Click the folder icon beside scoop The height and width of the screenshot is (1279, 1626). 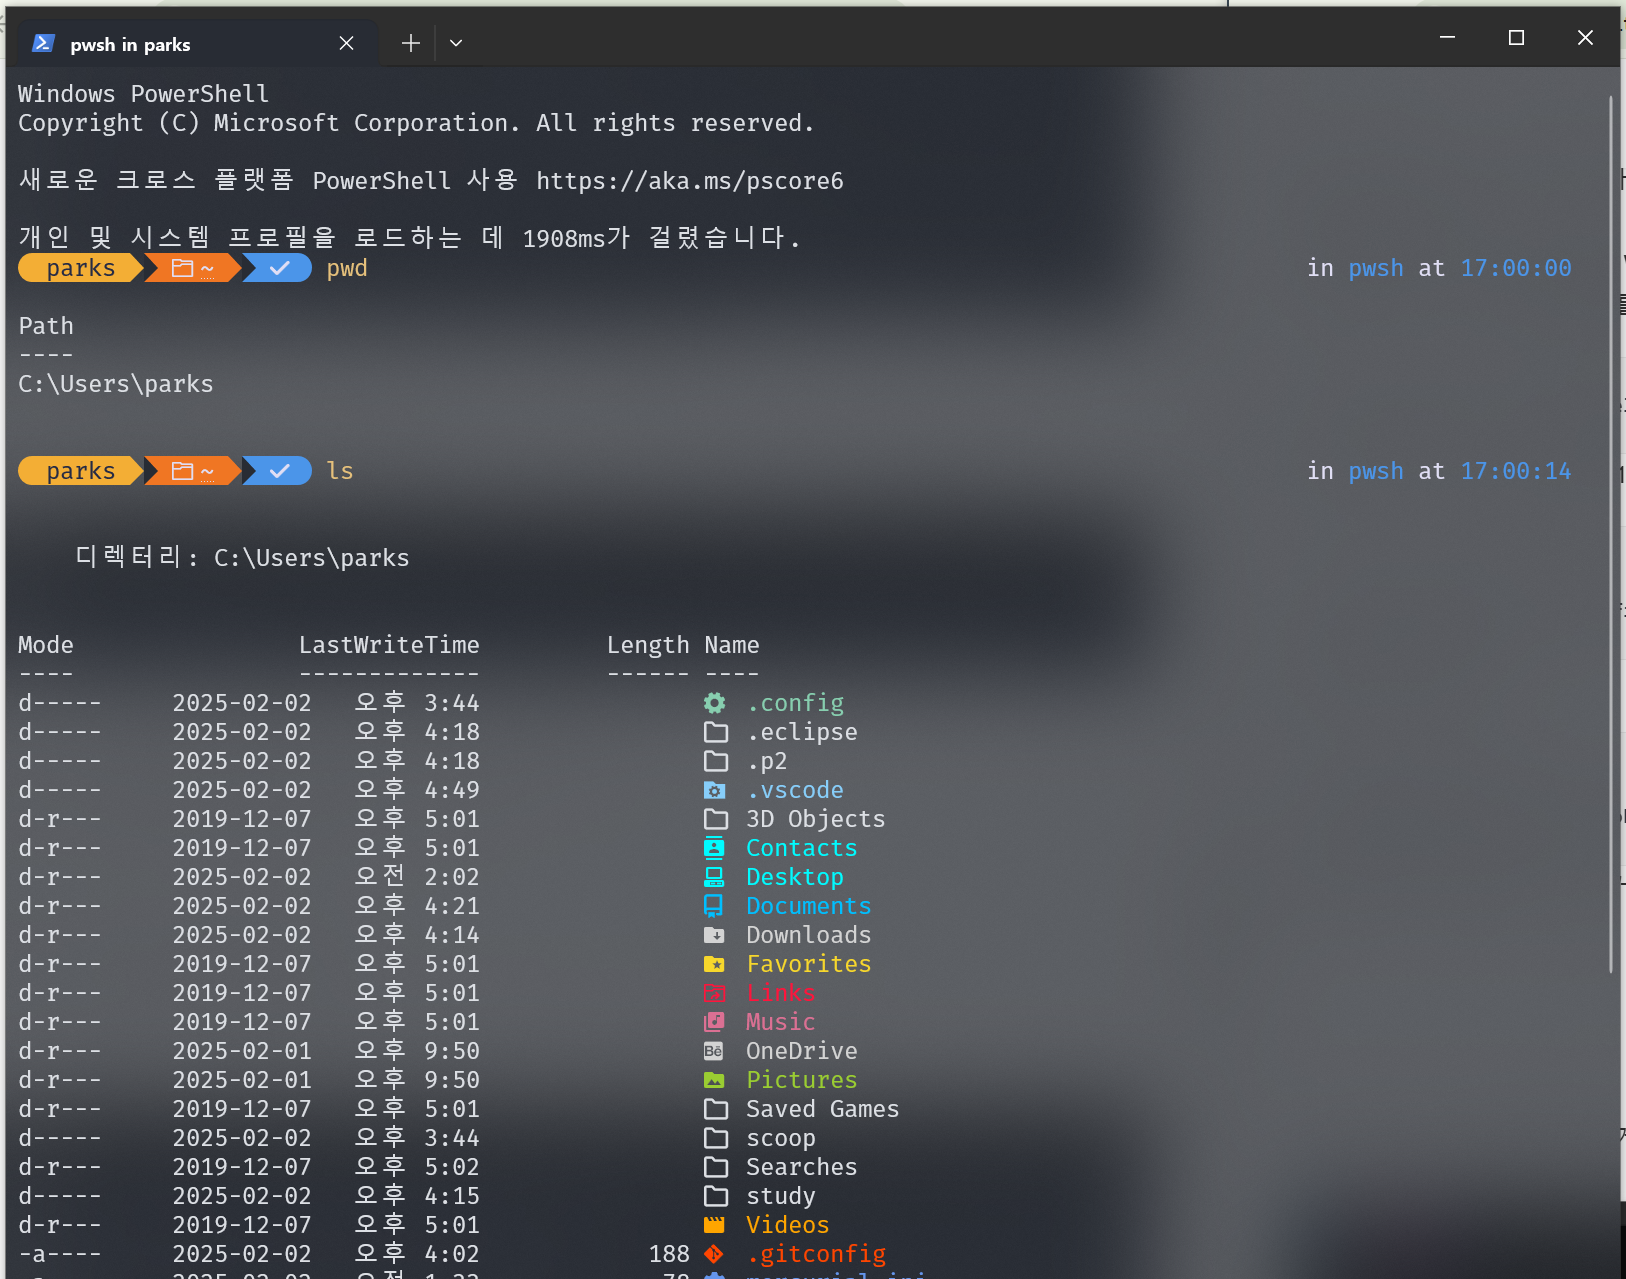click(x=715, y=1138)
